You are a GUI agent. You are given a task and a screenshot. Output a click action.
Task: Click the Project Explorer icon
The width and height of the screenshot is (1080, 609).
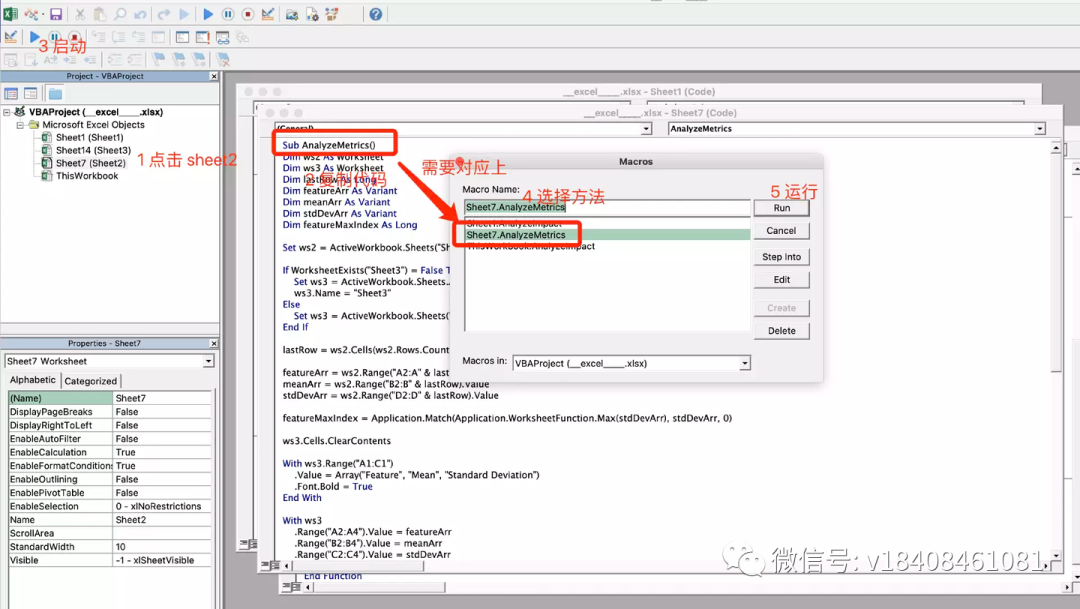[293, 13]
